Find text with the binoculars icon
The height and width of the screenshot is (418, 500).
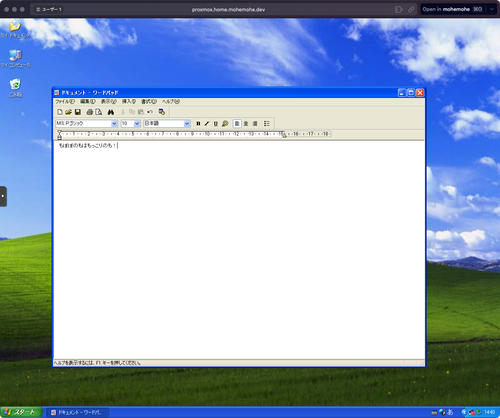[111, 112]
